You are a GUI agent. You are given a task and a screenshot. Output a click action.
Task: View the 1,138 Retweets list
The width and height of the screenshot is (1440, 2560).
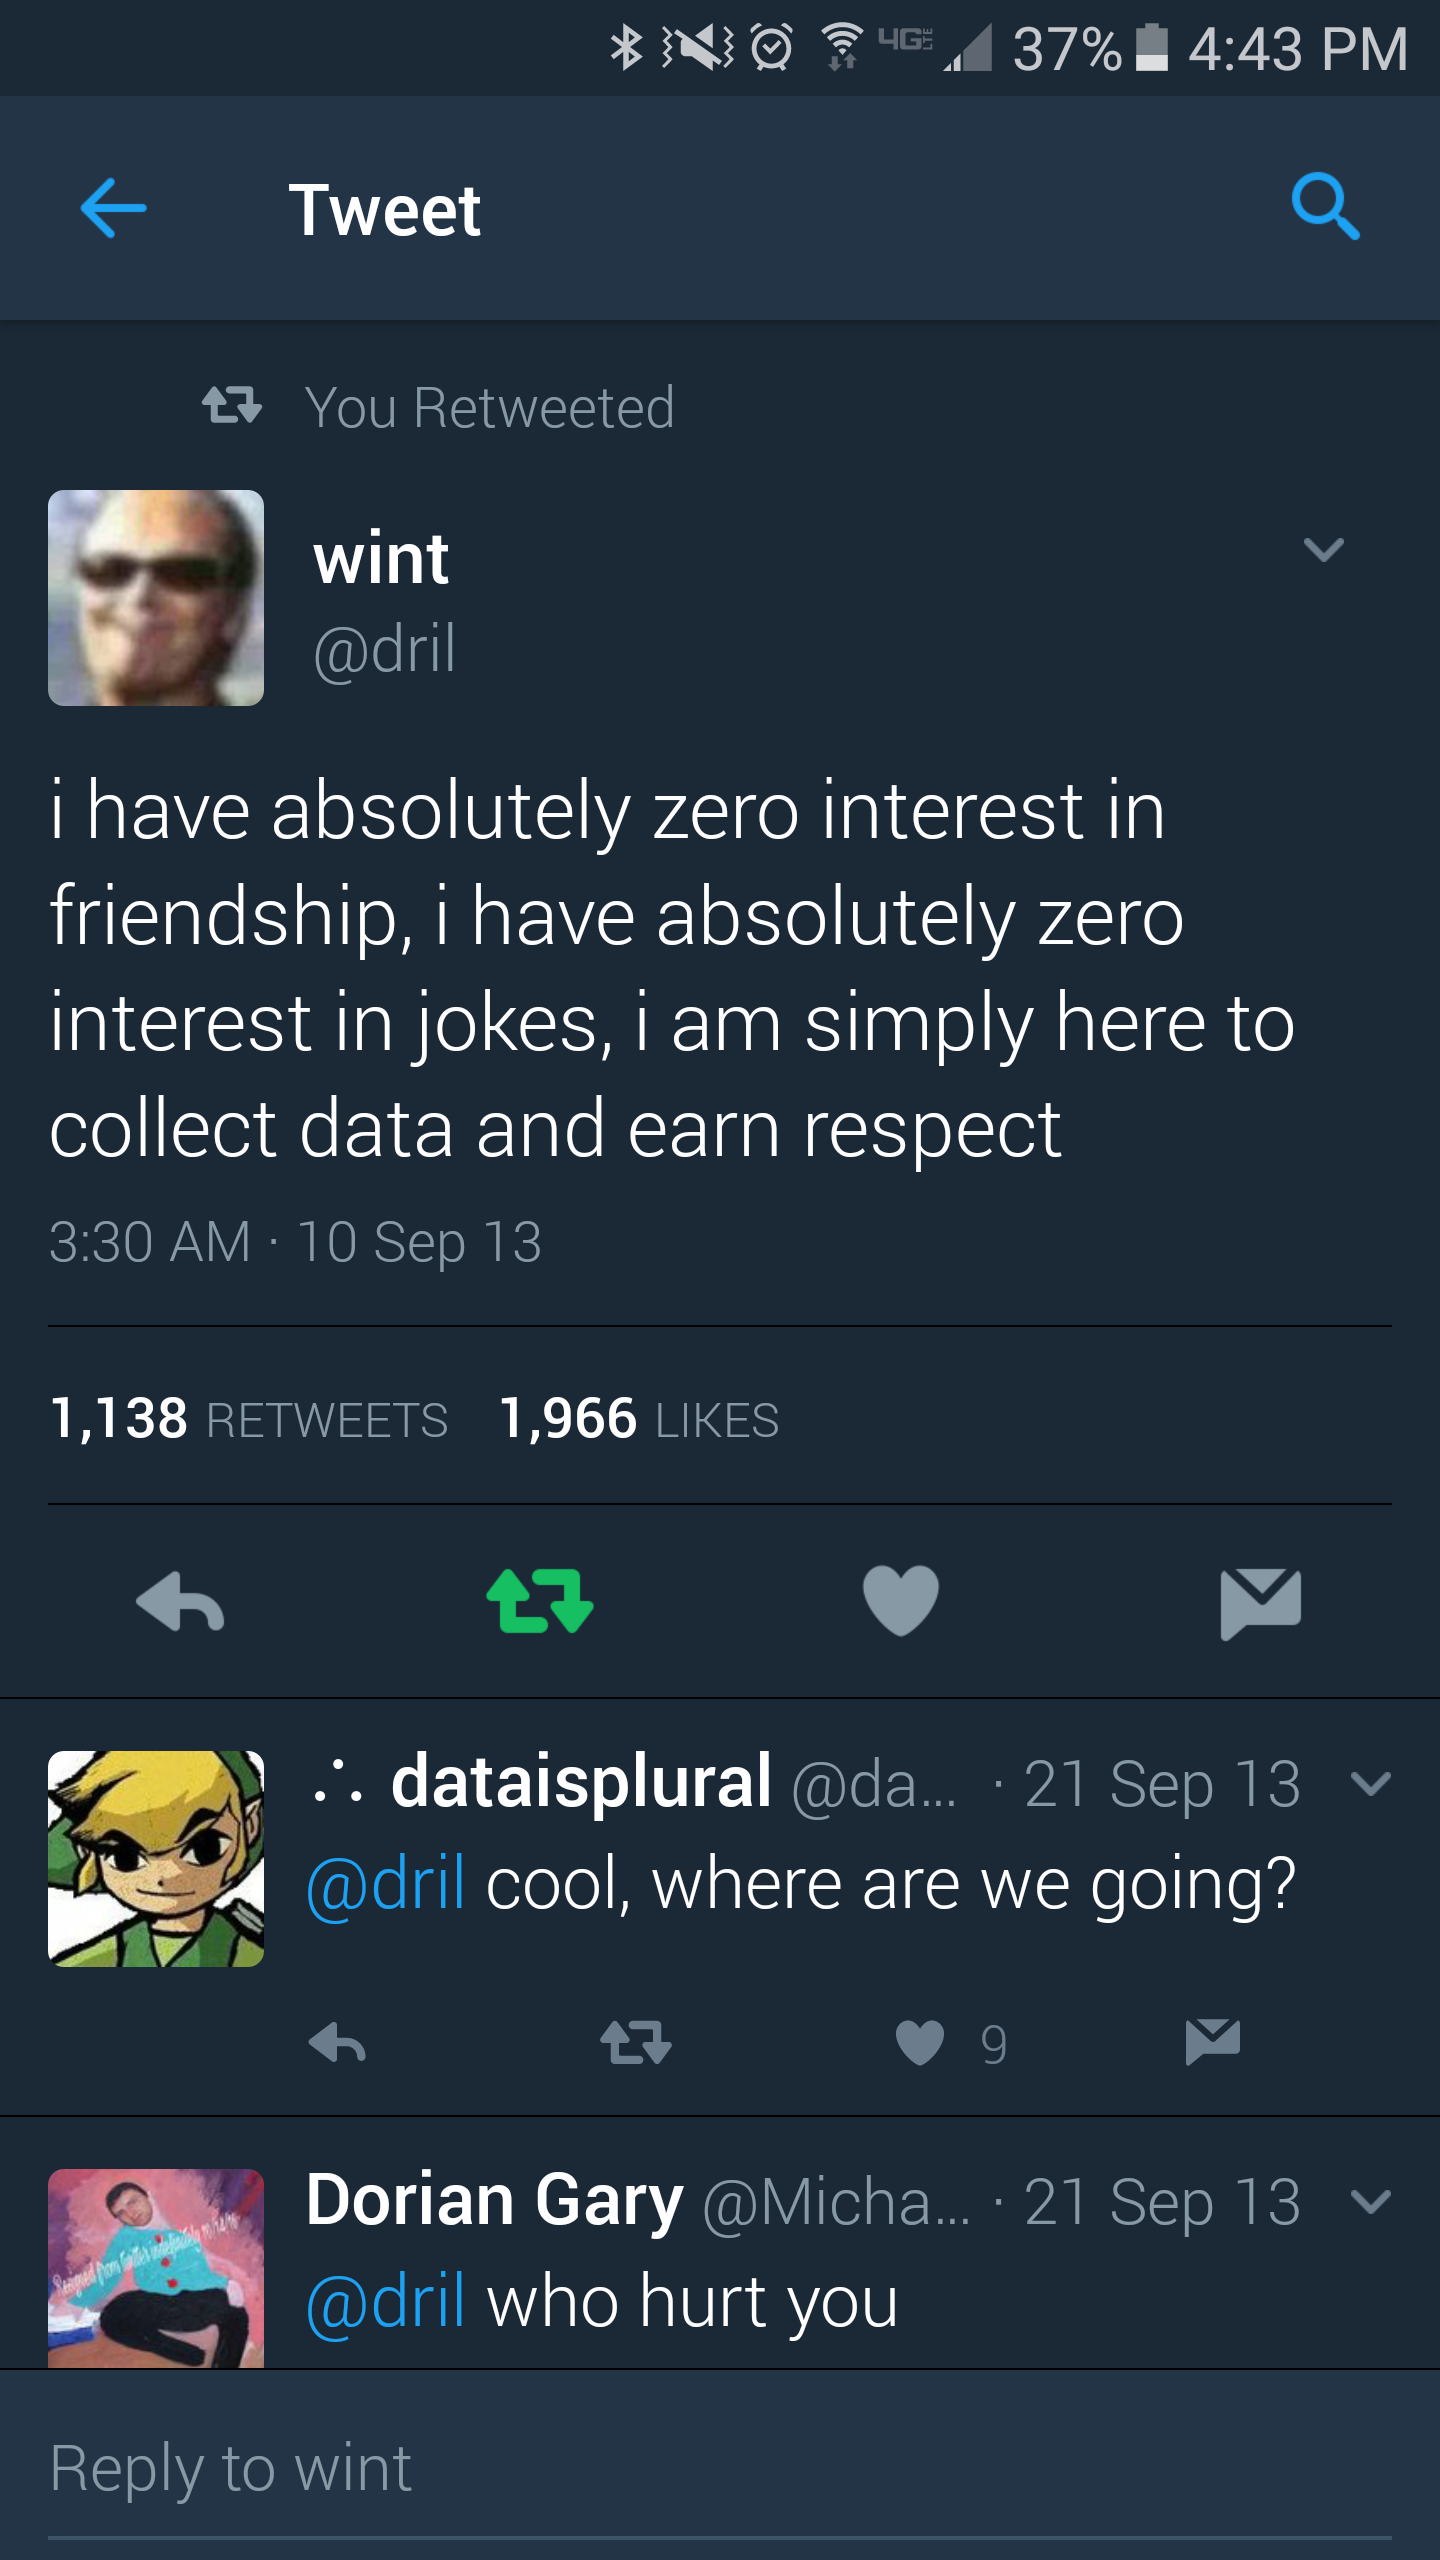[248, 1418]
